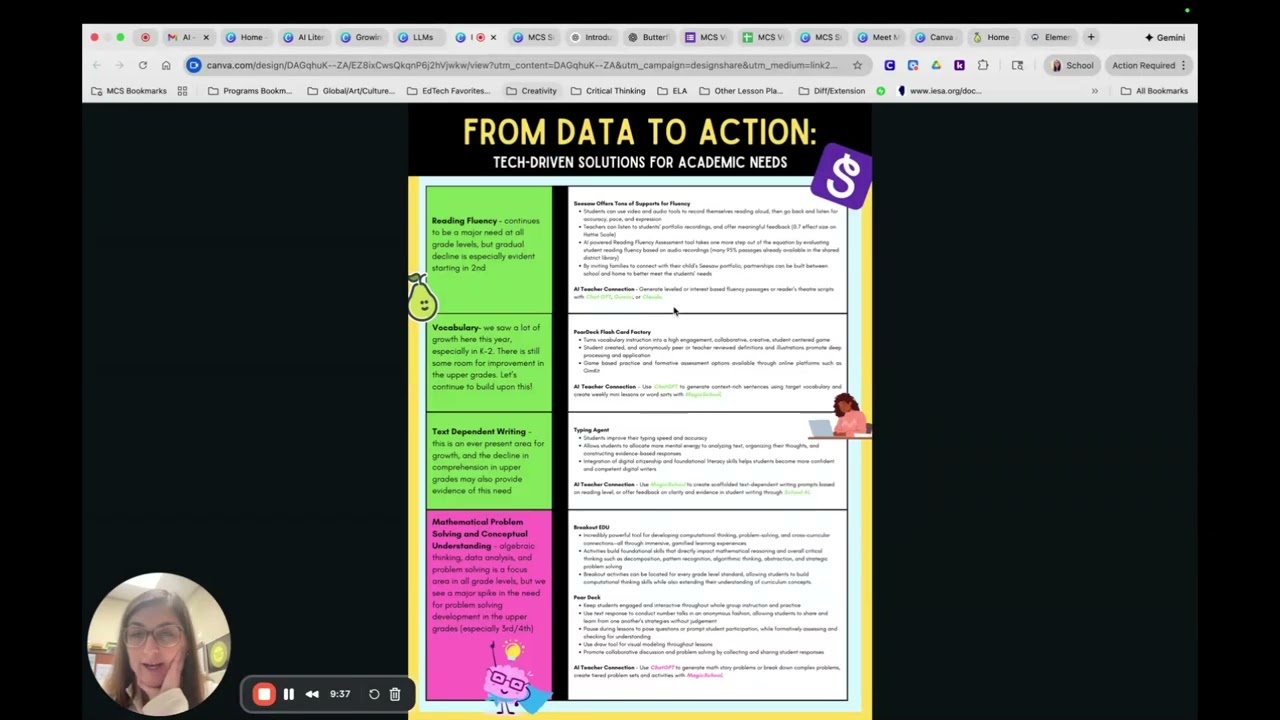
Task: Open the Global/Art/Culture bookmark folder
Action: tap(351, 91)
